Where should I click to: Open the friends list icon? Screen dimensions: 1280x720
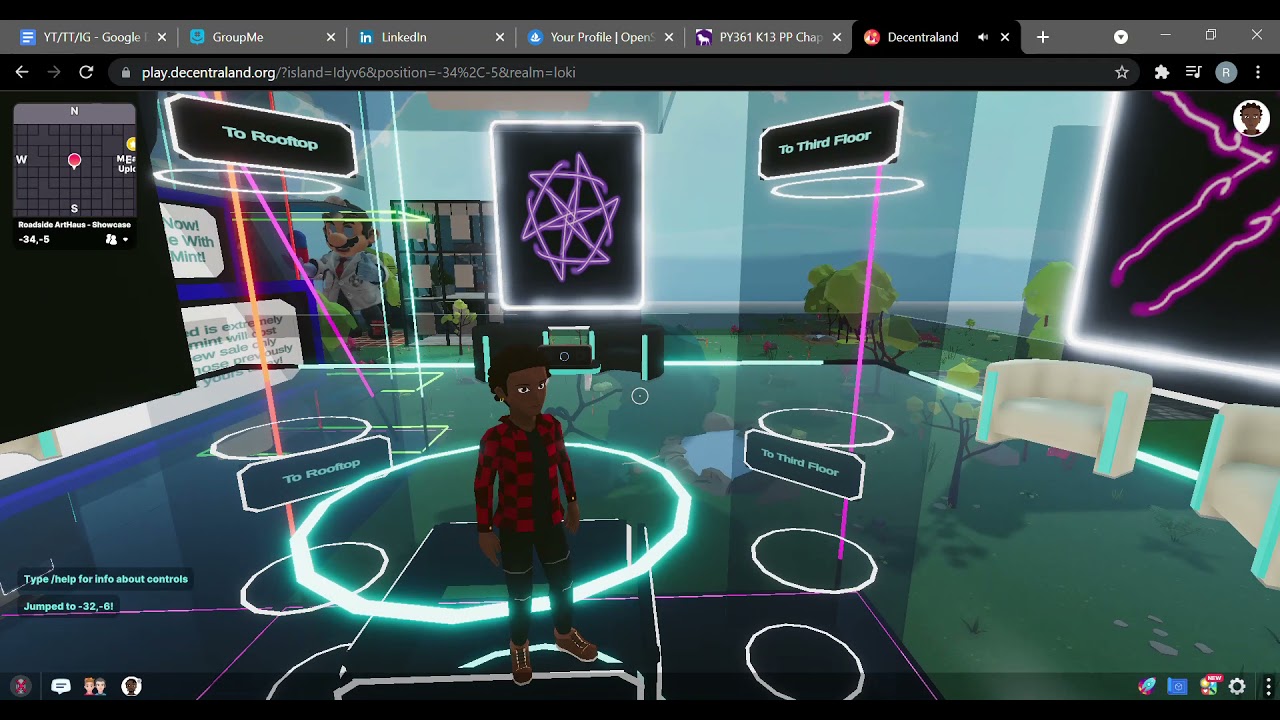[95, 686]
